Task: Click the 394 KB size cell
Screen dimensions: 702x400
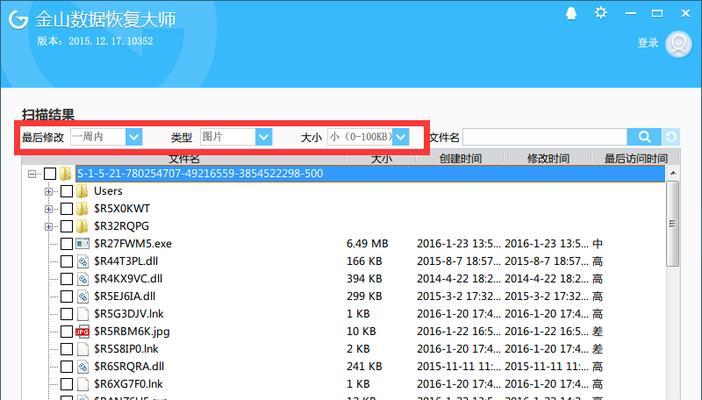Action: (364, 279)
